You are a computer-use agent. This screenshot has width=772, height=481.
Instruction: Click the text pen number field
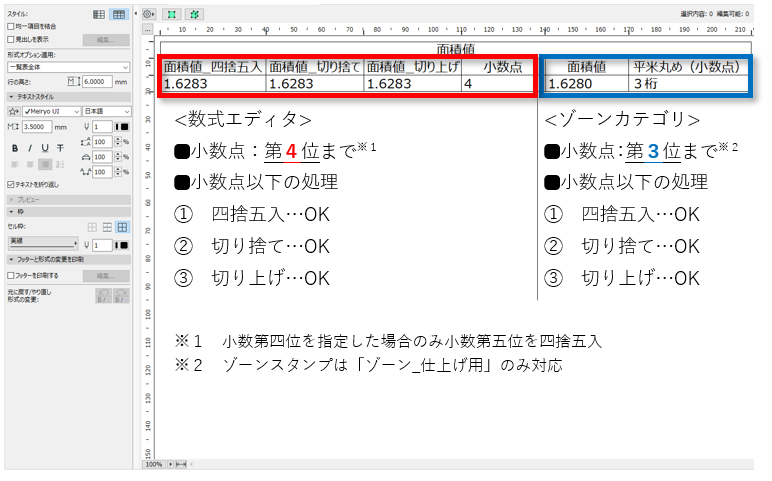[102, 127]
